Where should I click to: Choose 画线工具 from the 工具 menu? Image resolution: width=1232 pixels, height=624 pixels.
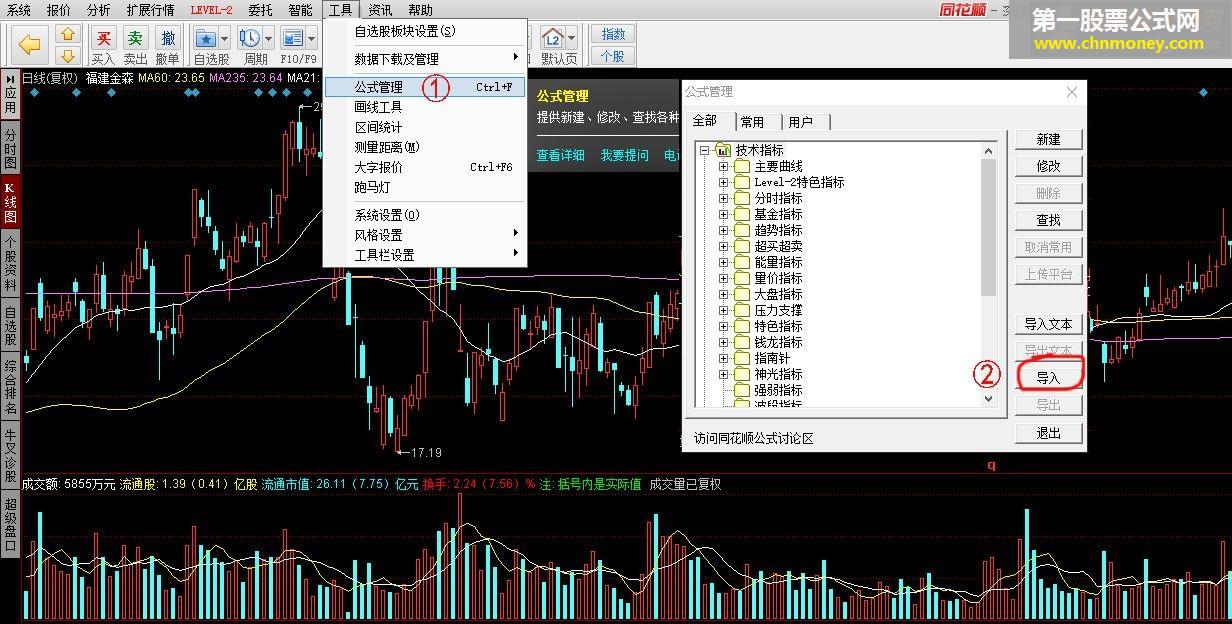coord(425,107)
